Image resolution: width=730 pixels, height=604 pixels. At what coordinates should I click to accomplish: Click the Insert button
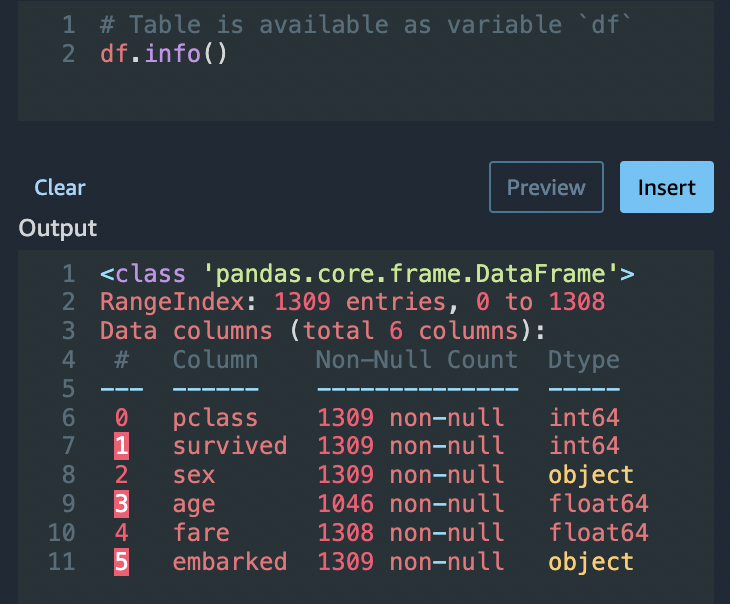[x=666, y=187]
